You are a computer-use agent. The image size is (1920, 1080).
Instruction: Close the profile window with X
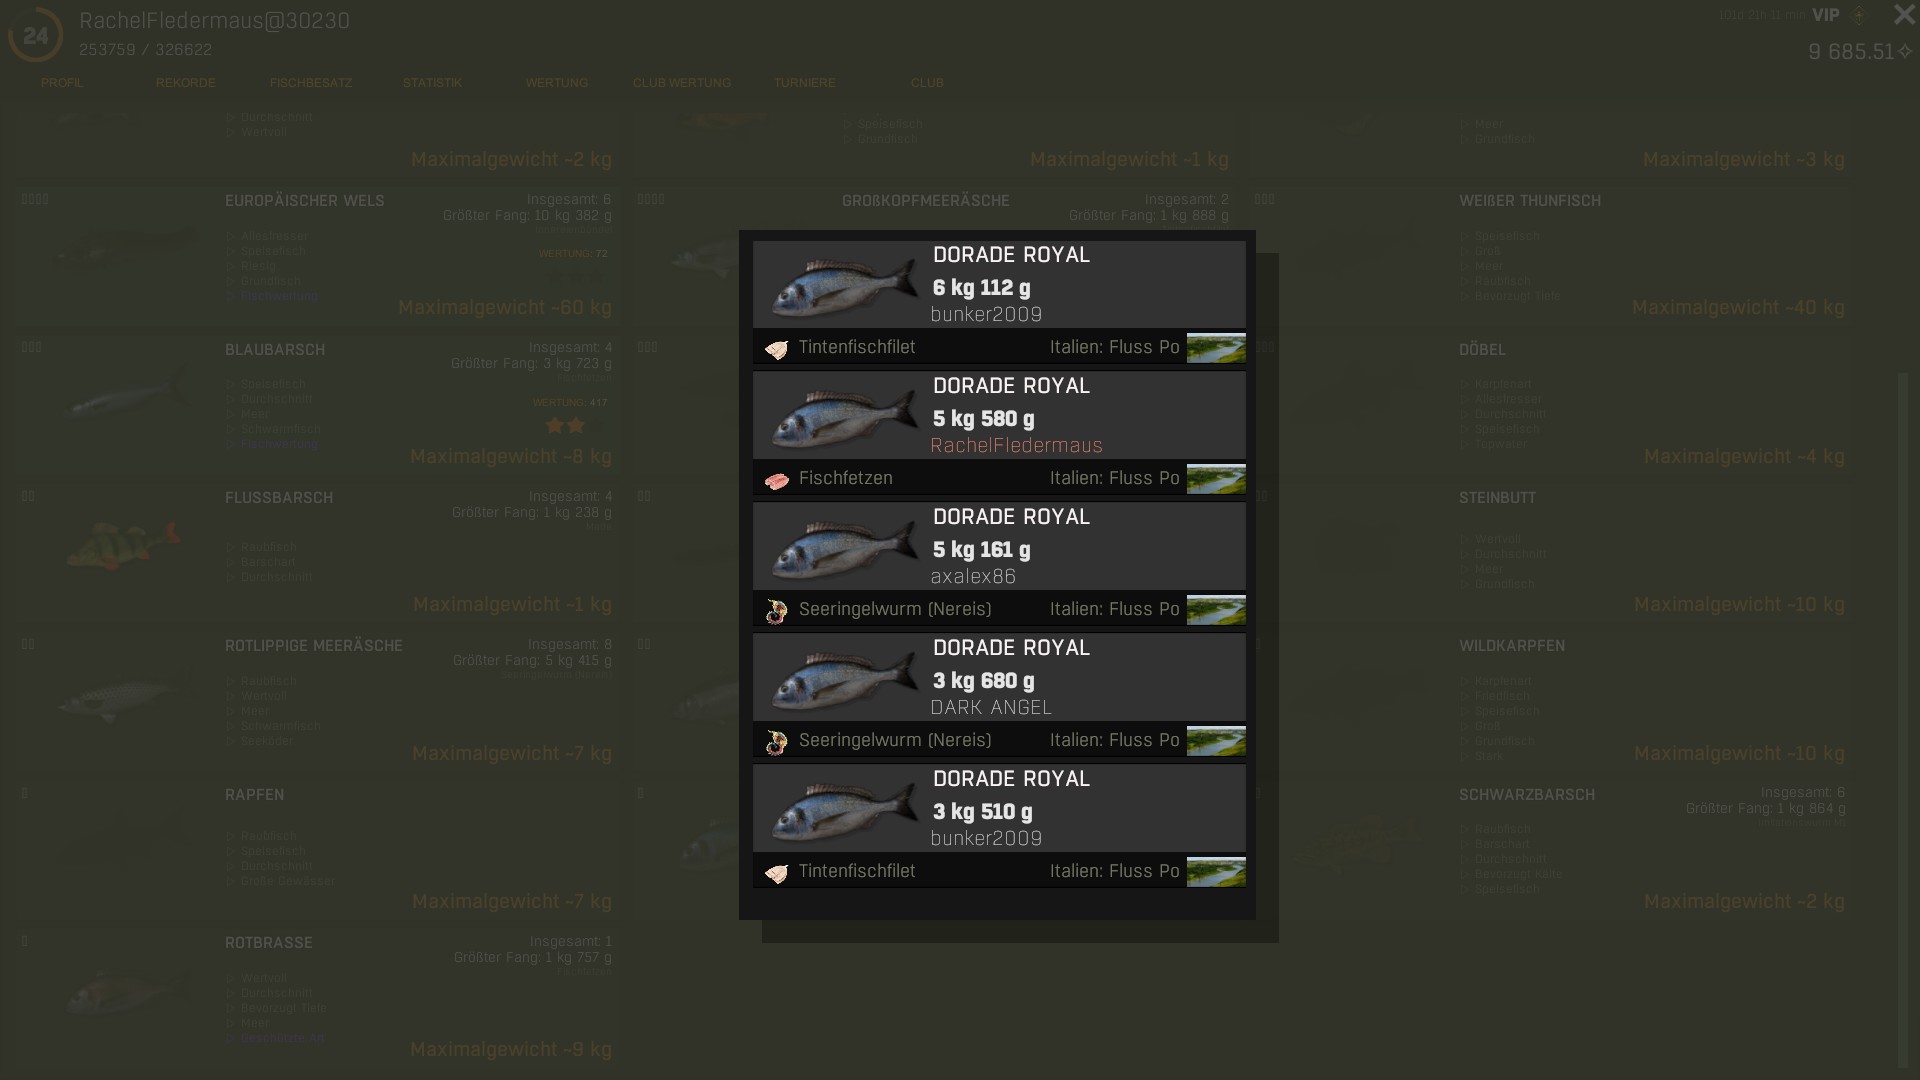(1903, 15)
